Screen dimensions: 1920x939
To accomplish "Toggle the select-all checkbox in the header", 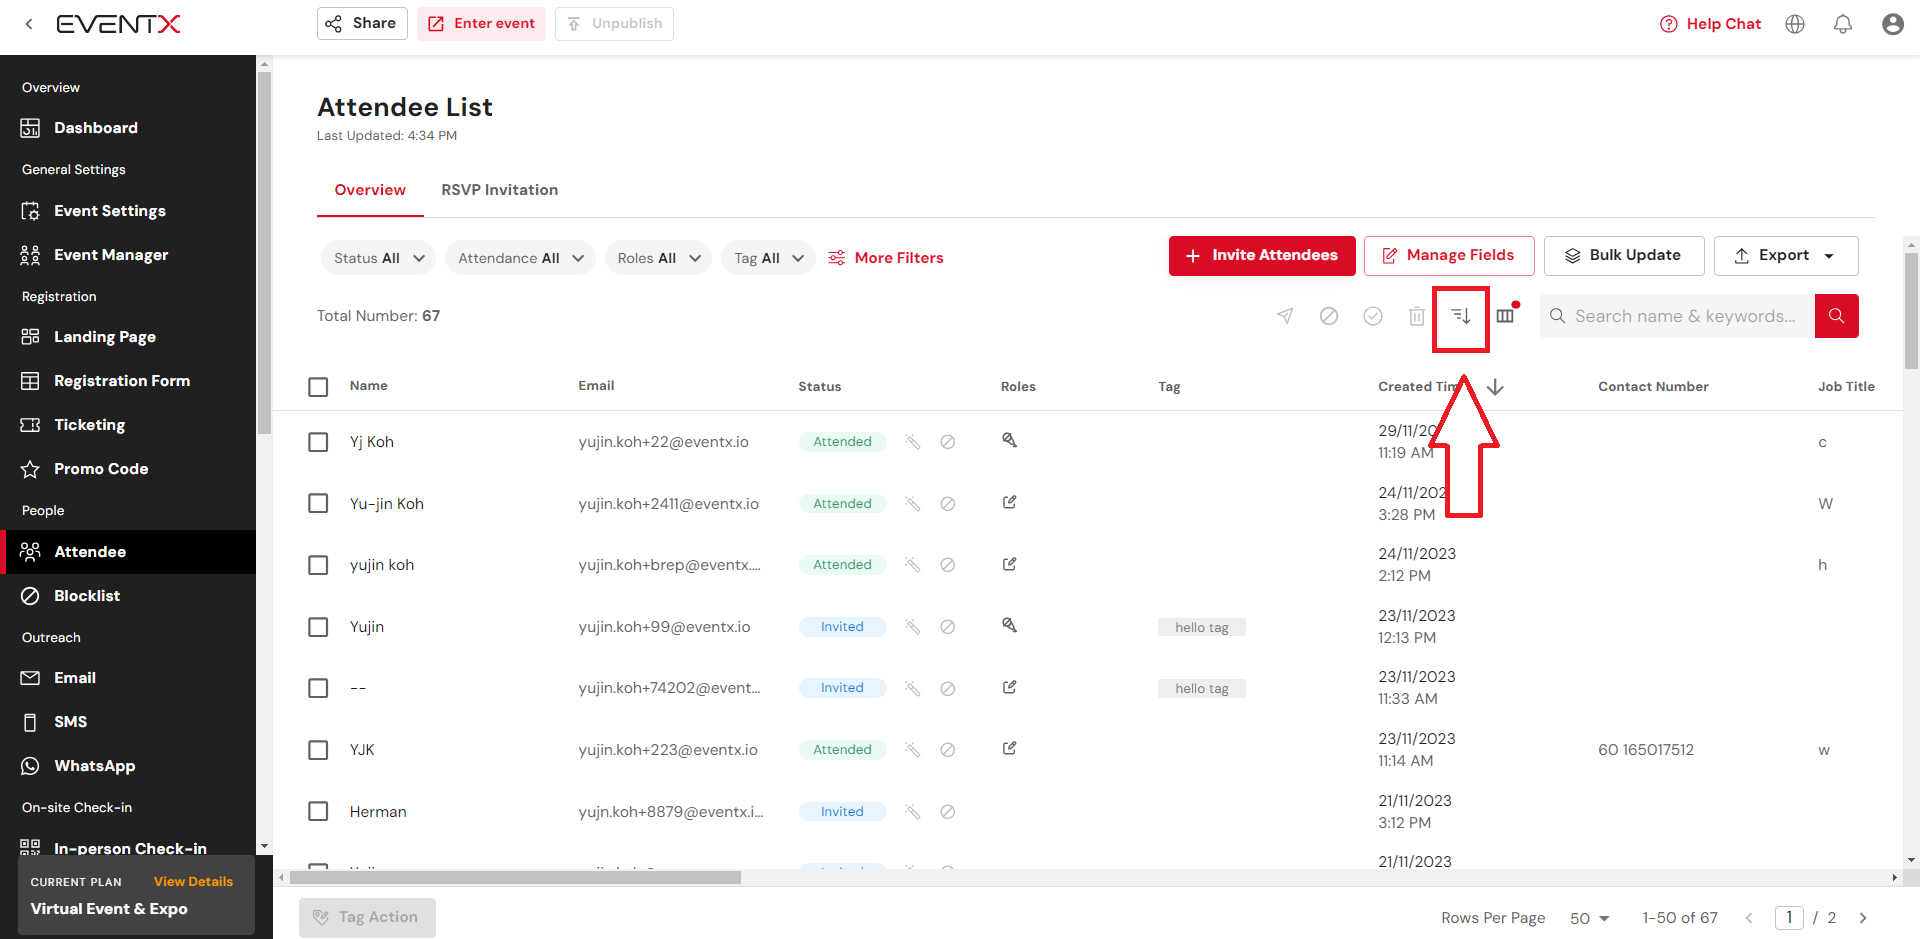I will [318, 387].
